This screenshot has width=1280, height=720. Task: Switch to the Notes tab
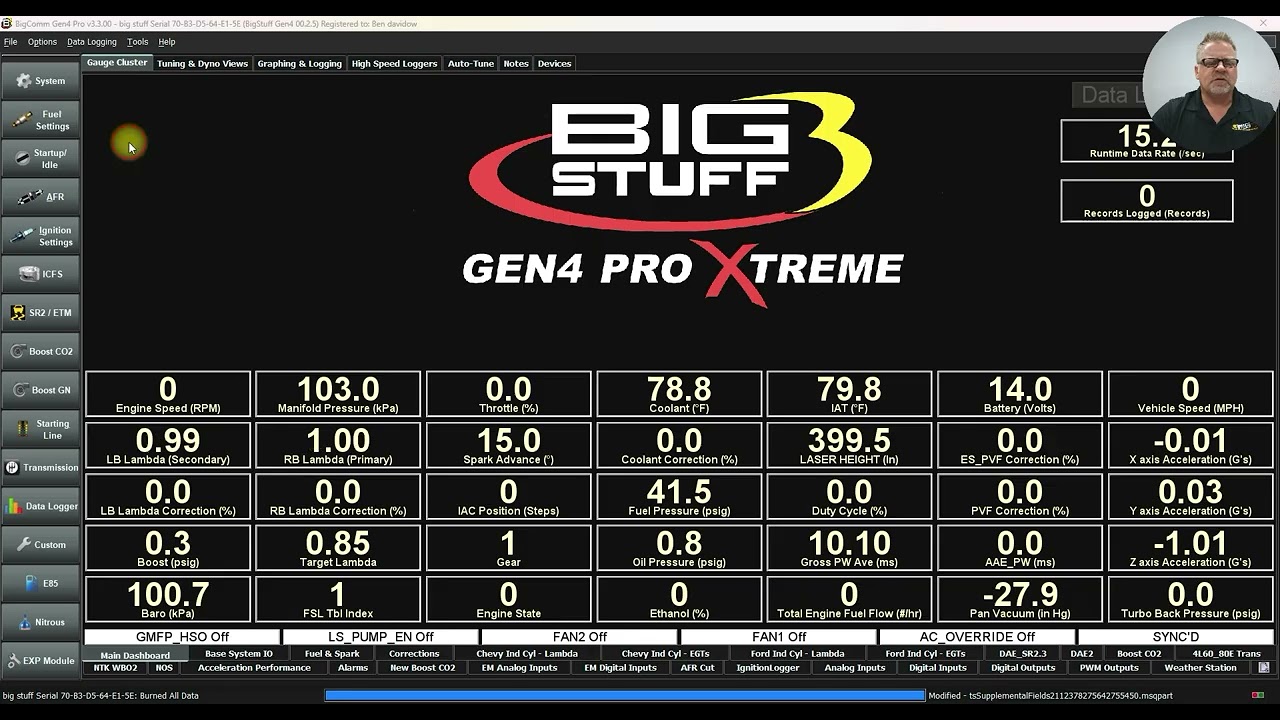[x=516, y=63]
